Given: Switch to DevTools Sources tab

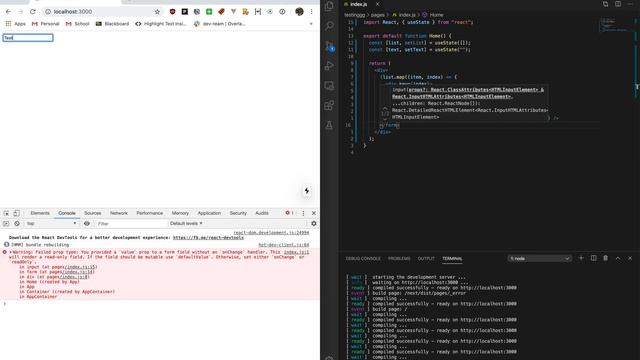Looking at the screenshot, I should [93, 213].
